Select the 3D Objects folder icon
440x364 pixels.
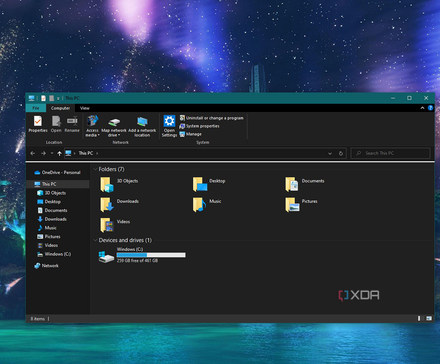(x=107, y=184)
